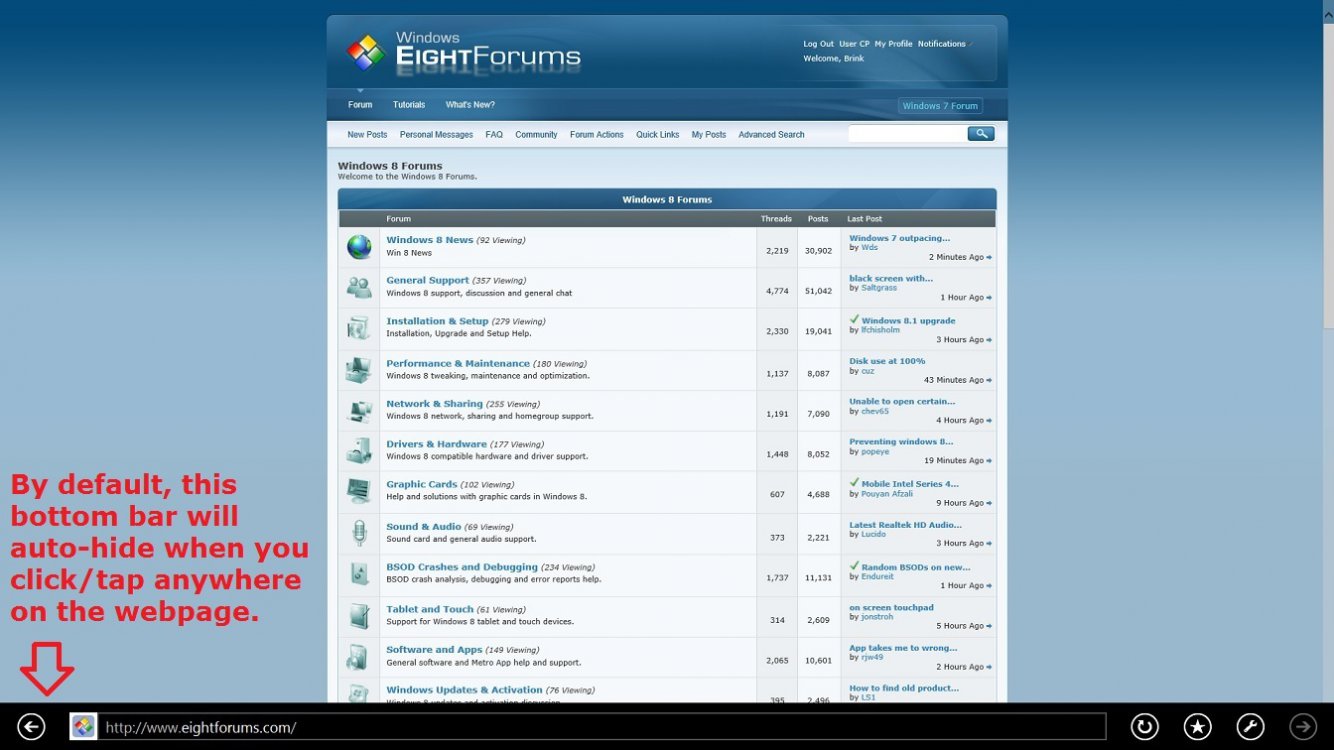Screen dimensions: 1334x750
Task: Open the What's New? tab
Action: click(470, 105)
